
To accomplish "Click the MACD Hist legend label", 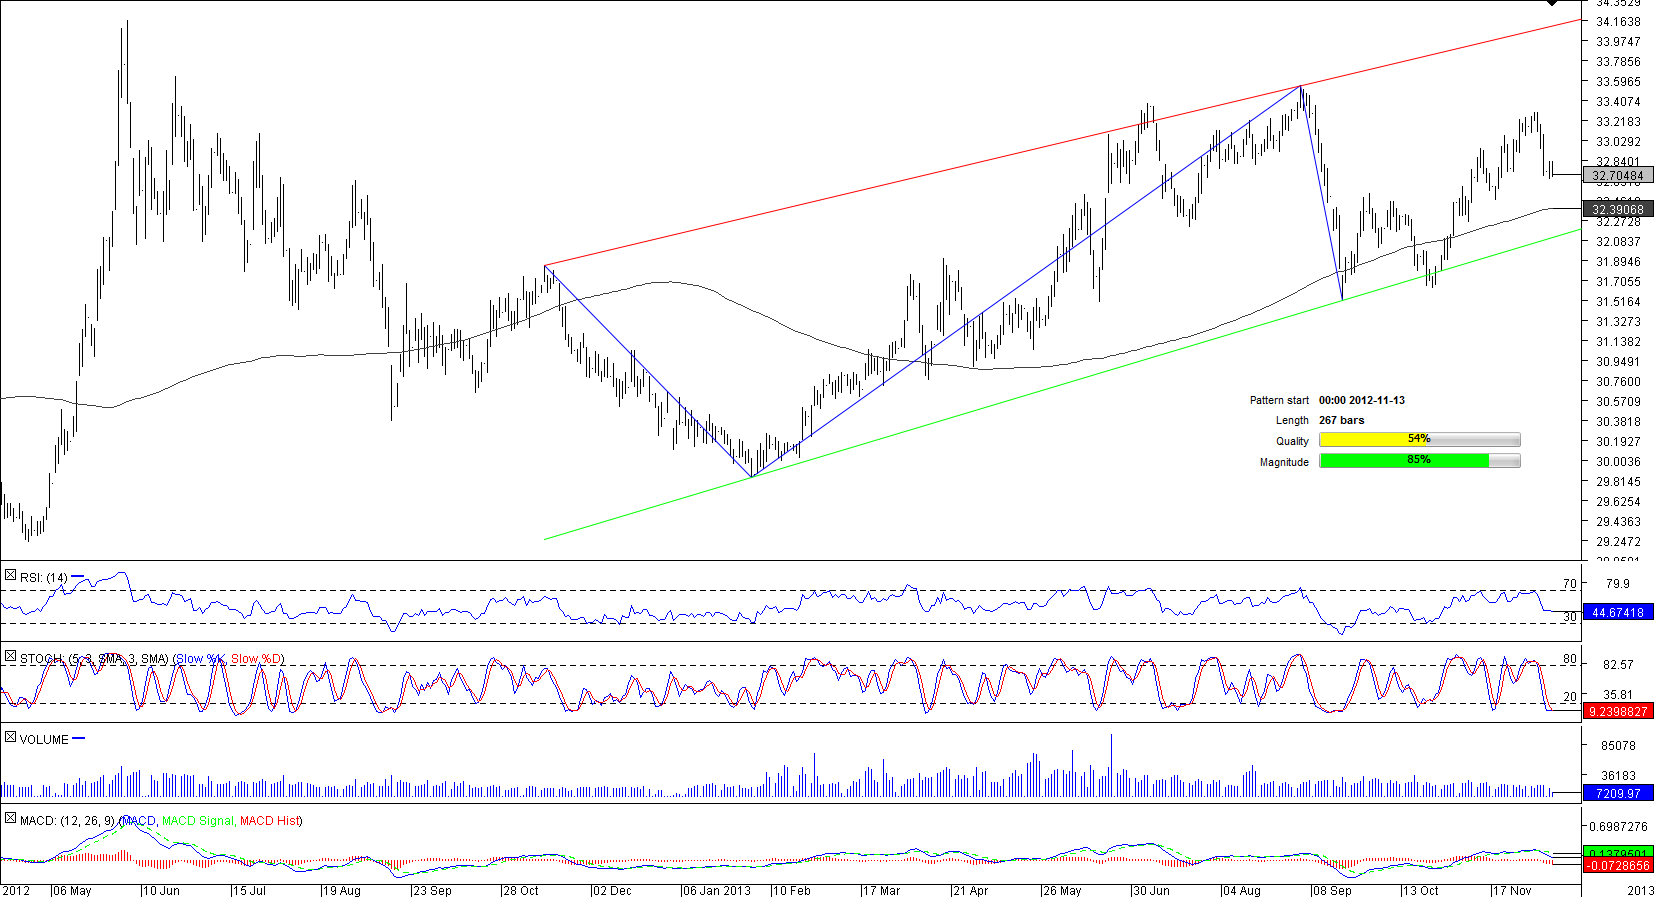I will point(269,821).
